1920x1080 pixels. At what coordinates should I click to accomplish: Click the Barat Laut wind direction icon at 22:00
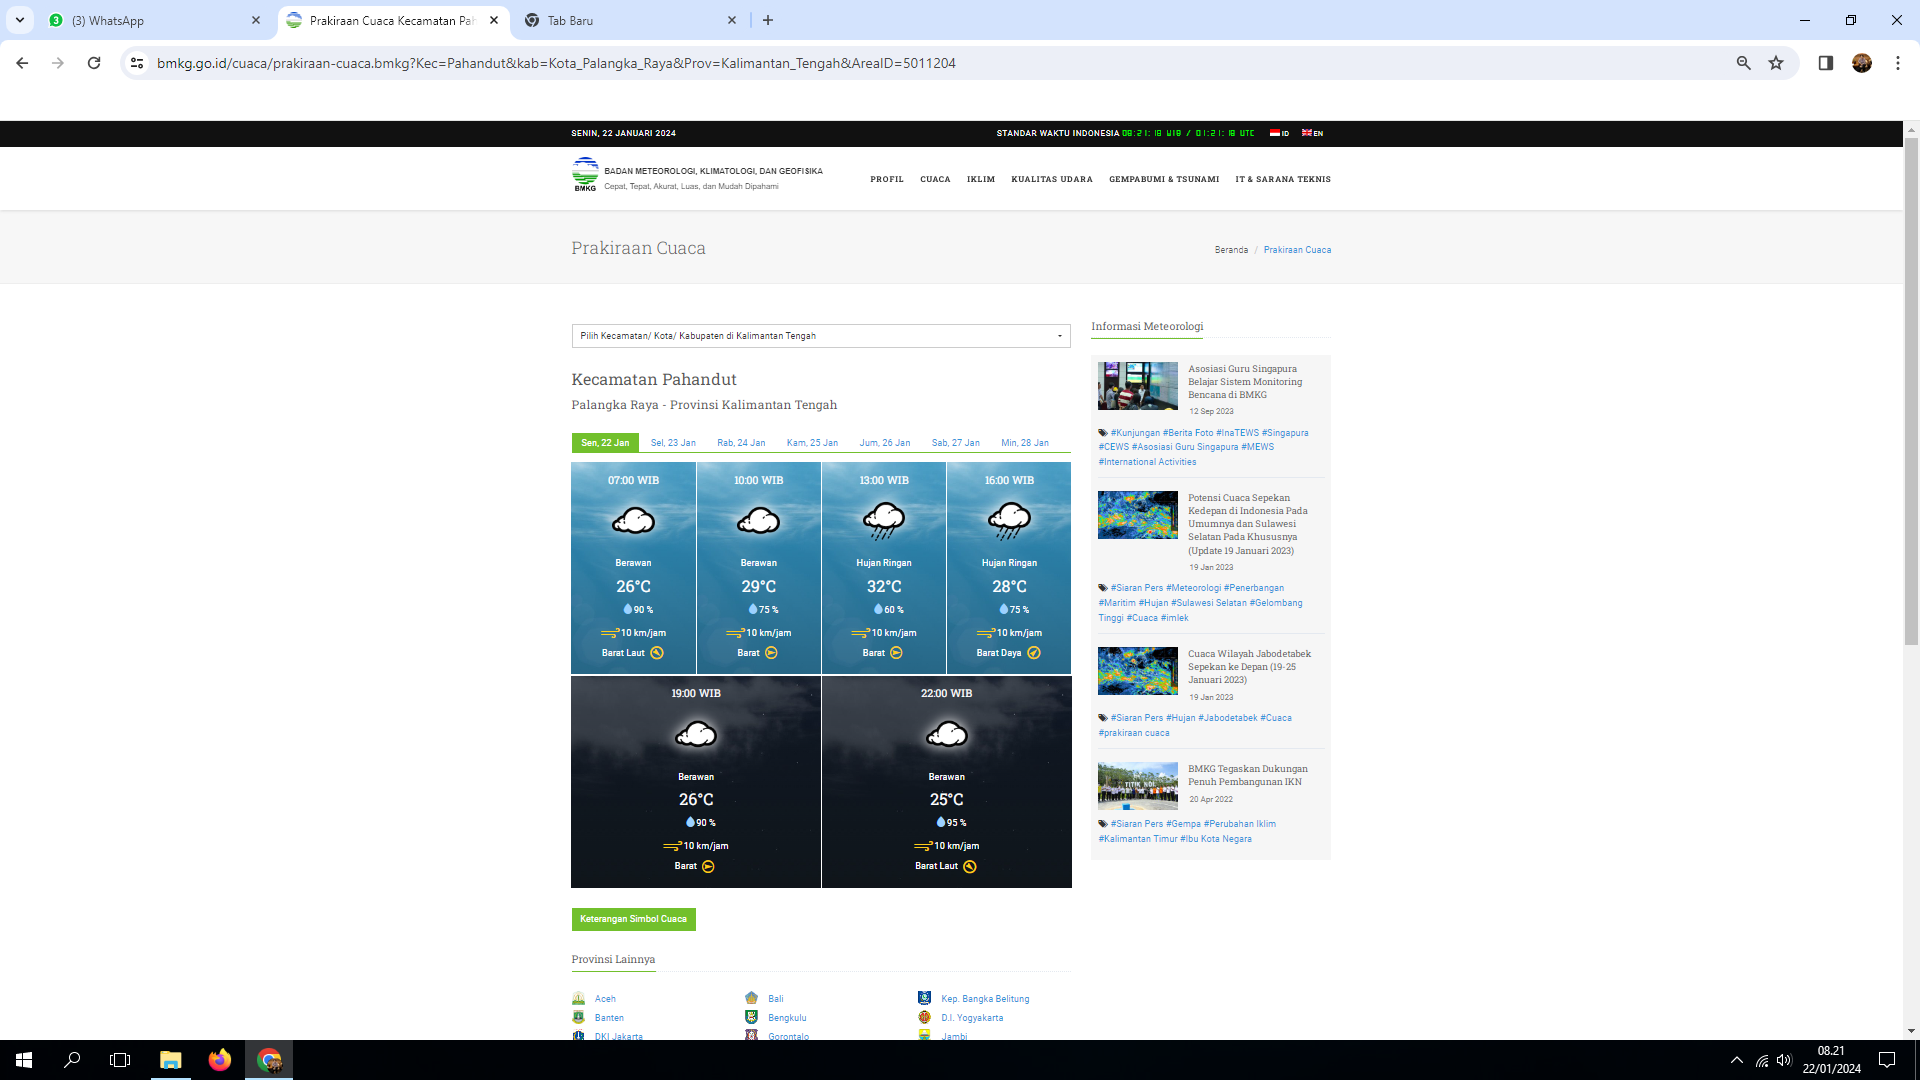[970, 867]
